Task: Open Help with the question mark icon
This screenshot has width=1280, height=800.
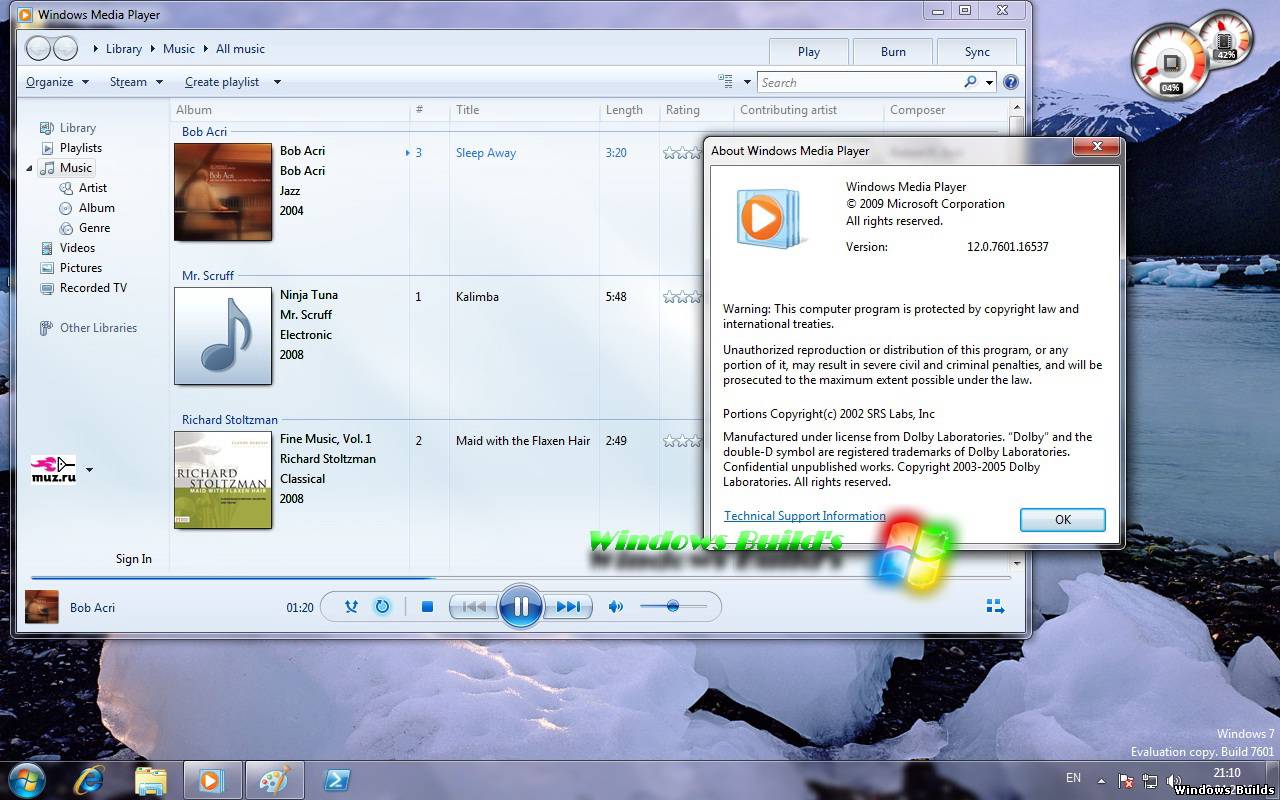Action: point(1011,82)
